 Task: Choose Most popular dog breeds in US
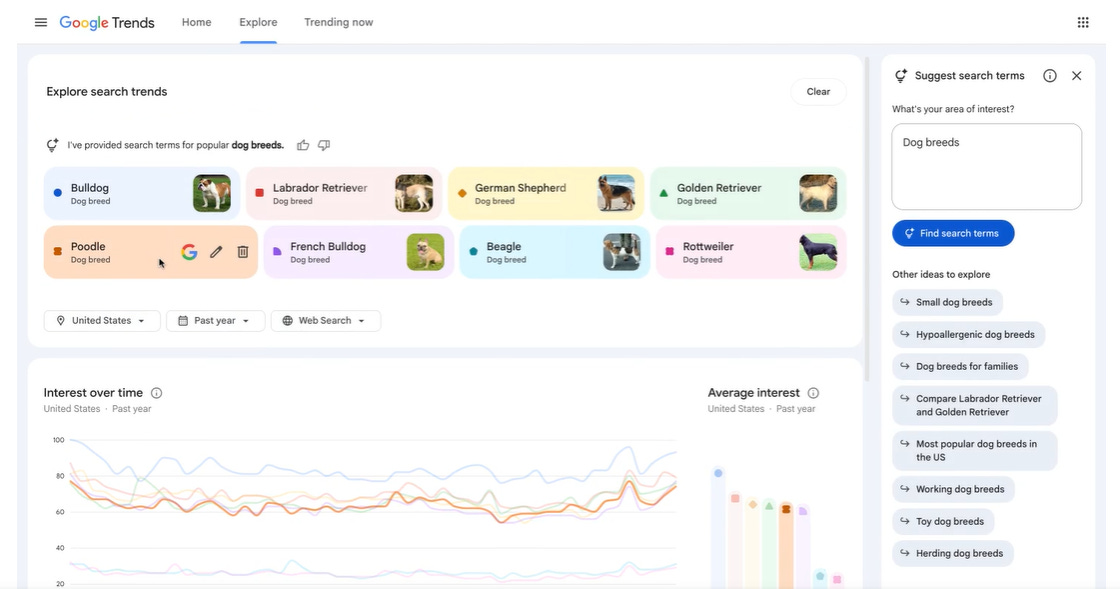tap(974, 450)
